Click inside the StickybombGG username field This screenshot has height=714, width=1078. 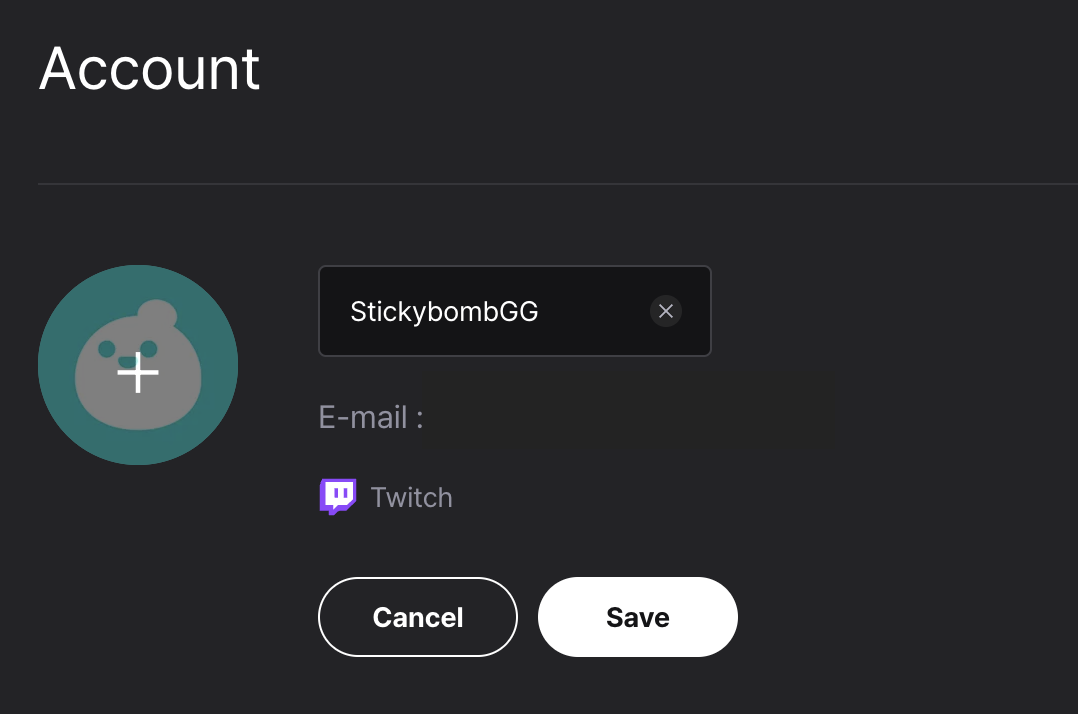point(514,311)
